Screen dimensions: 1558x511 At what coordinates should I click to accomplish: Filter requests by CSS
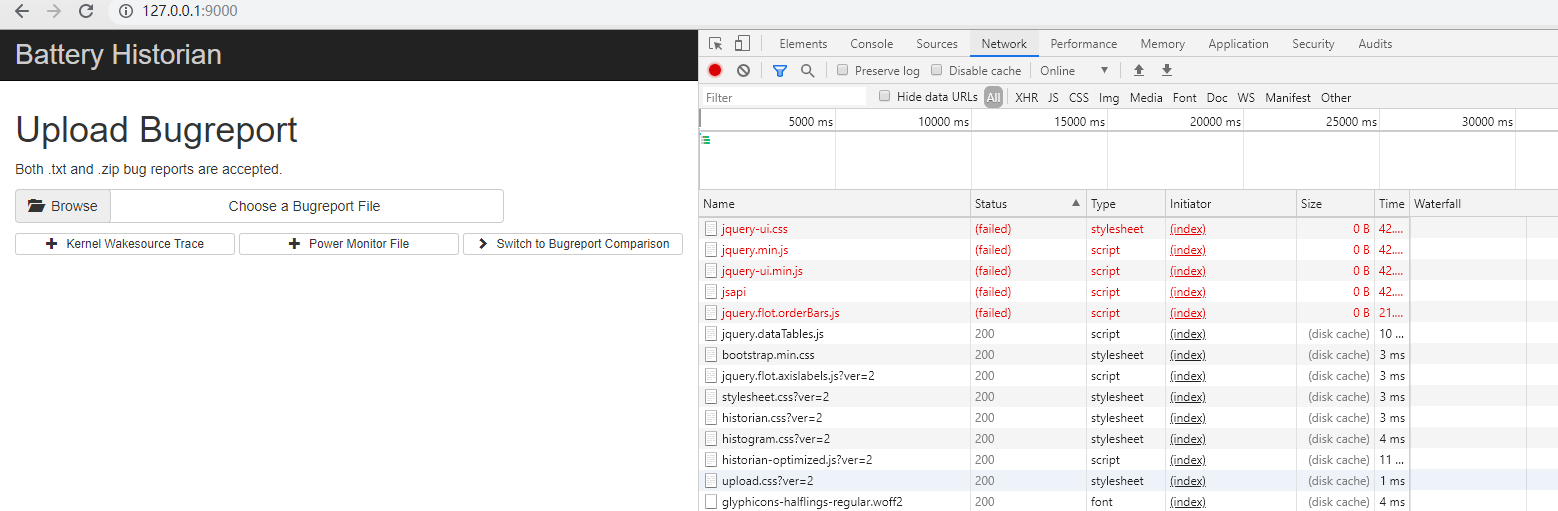pyautogui.click(x=1079, y=98)
